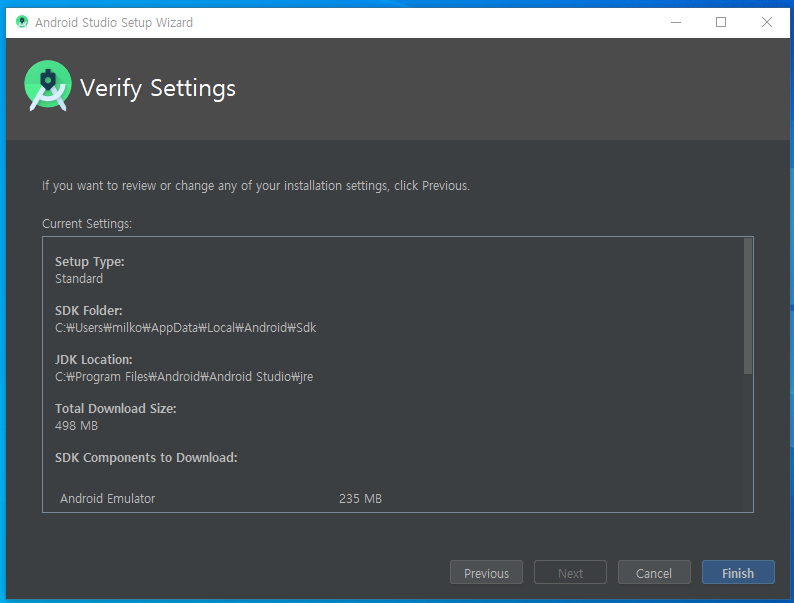Viewport: 794px width, 603px height.
Task: Click the 'Current Settings:' label
Action: click(87, 223)
